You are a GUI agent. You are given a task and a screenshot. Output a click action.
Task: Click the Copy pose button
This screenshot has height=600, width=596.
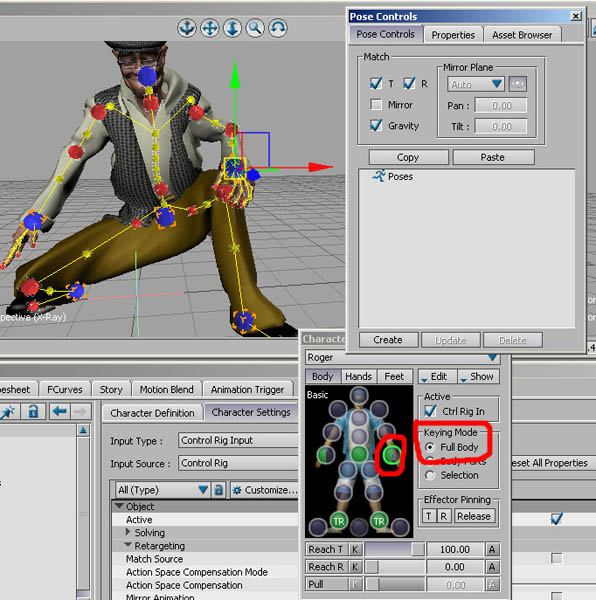pos(408,157)
